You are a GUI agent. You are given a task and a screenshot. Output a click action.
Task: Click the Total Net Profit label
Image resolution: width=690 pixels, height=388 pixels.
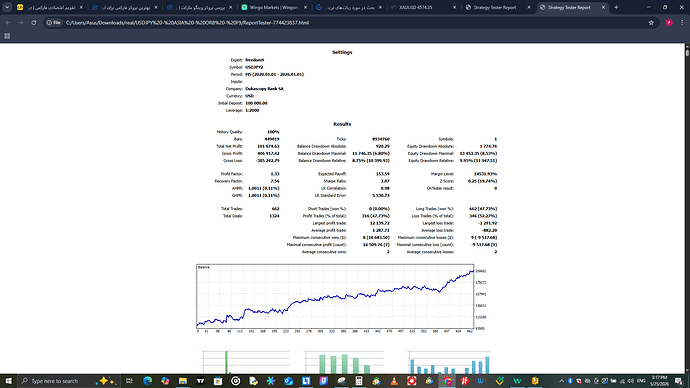click(229, 146)
